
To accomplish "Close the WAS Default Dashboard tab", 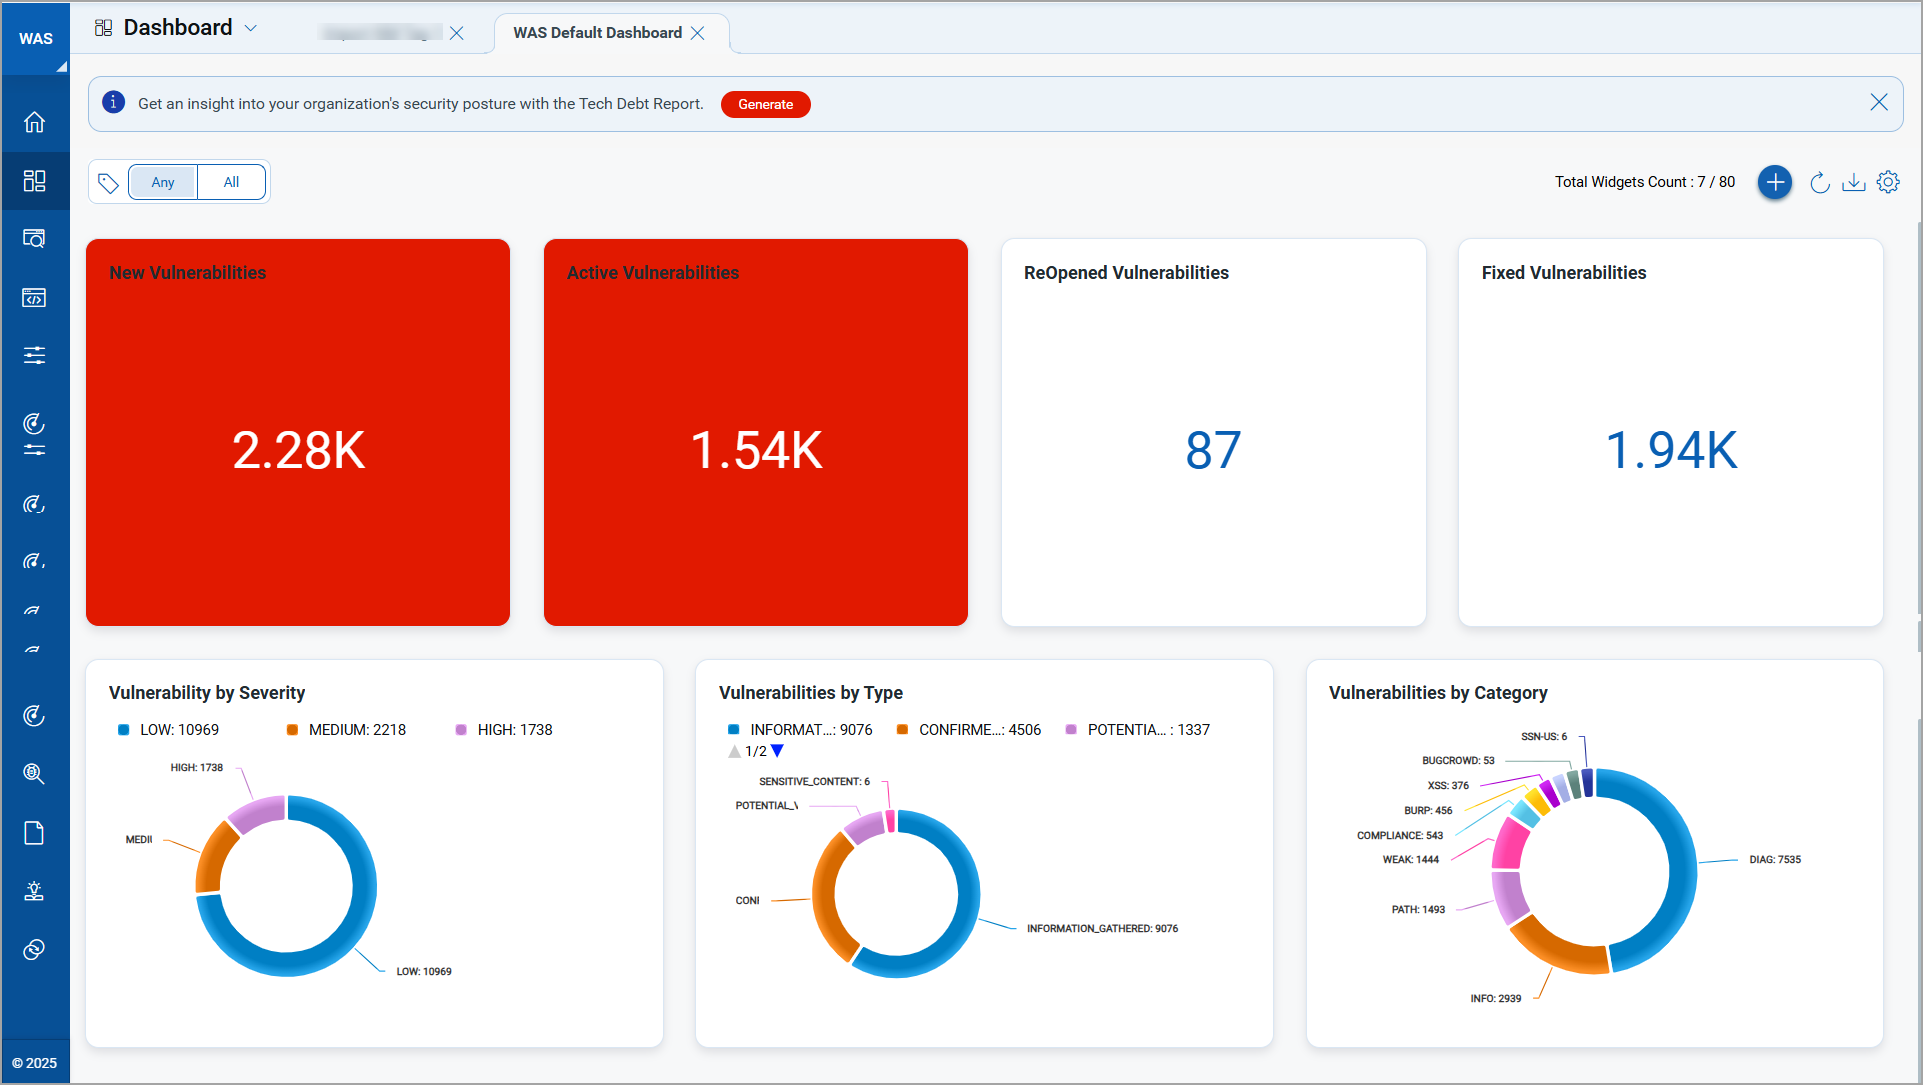I will click(x=698, y=33).
